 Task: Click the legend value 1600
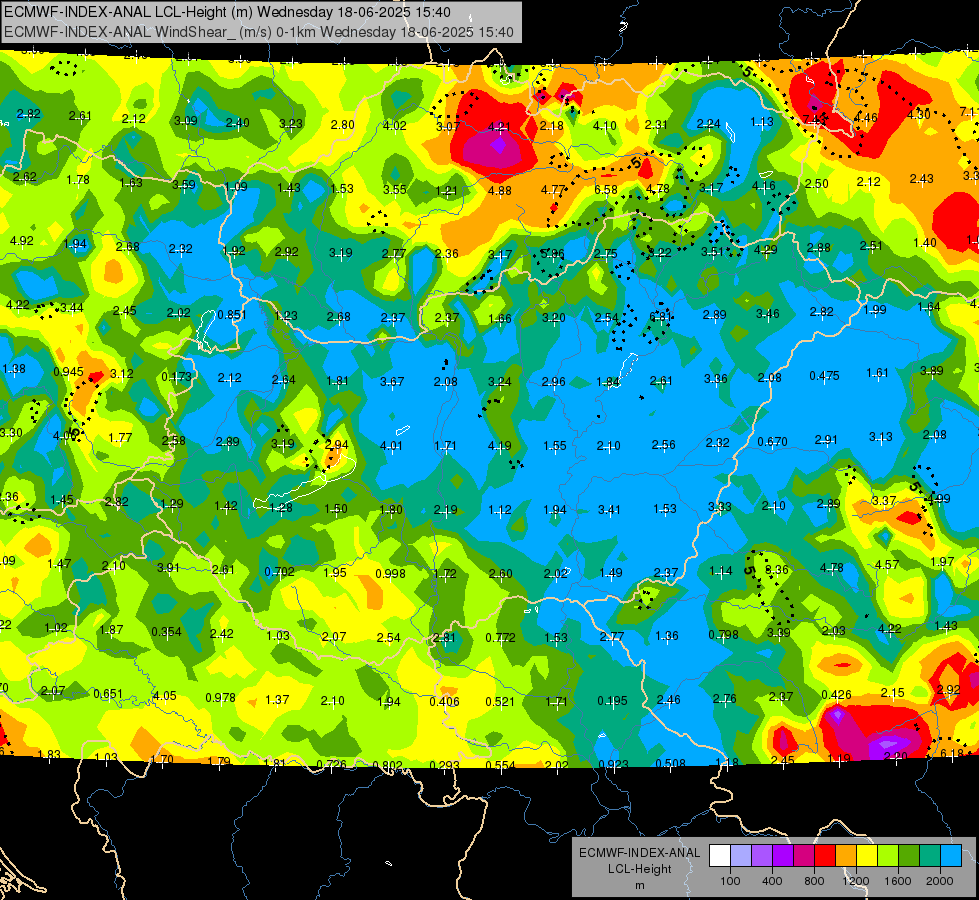(x=898, y=881)
